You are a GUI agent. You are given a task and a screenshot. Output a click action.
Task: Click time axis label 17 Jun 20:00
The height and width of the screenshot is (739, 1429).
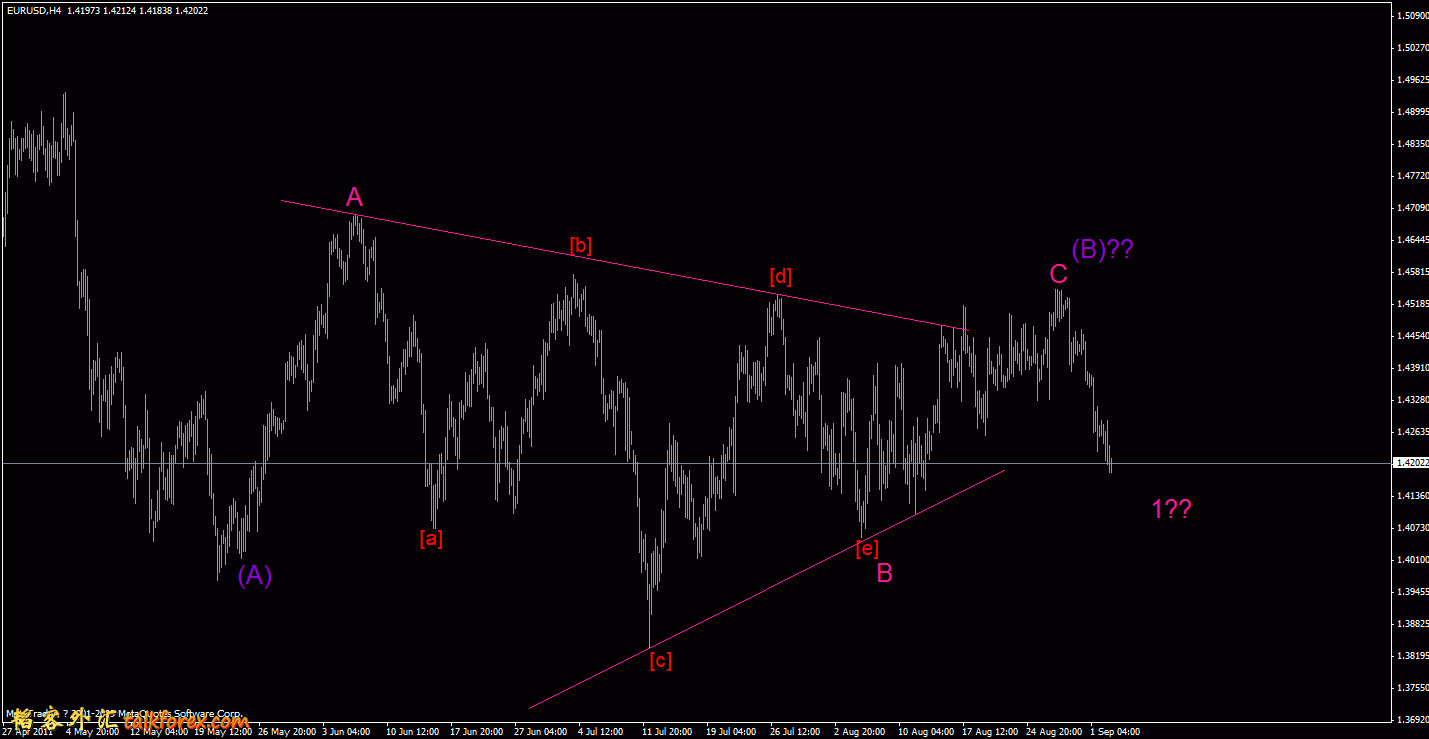(477, 732)
